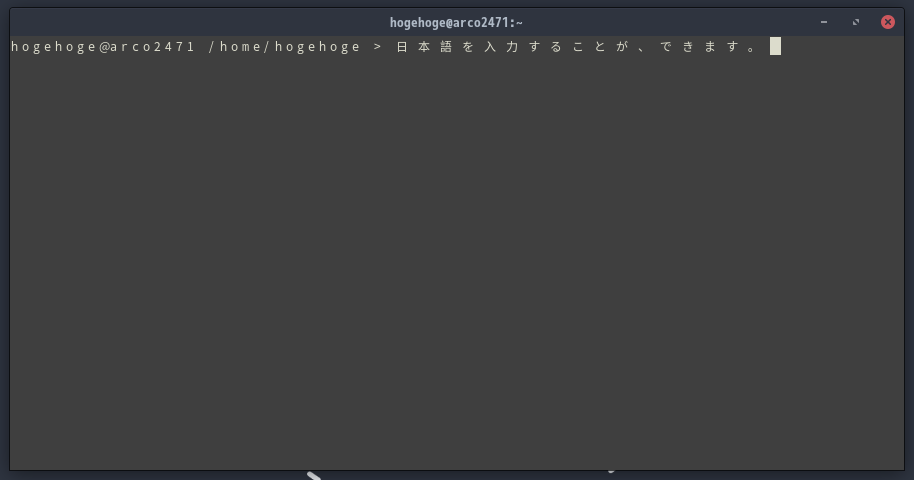Minimize the hogehoge@arco2471 terminal window
The image size is (914, 480).
[x=824, y=22]
